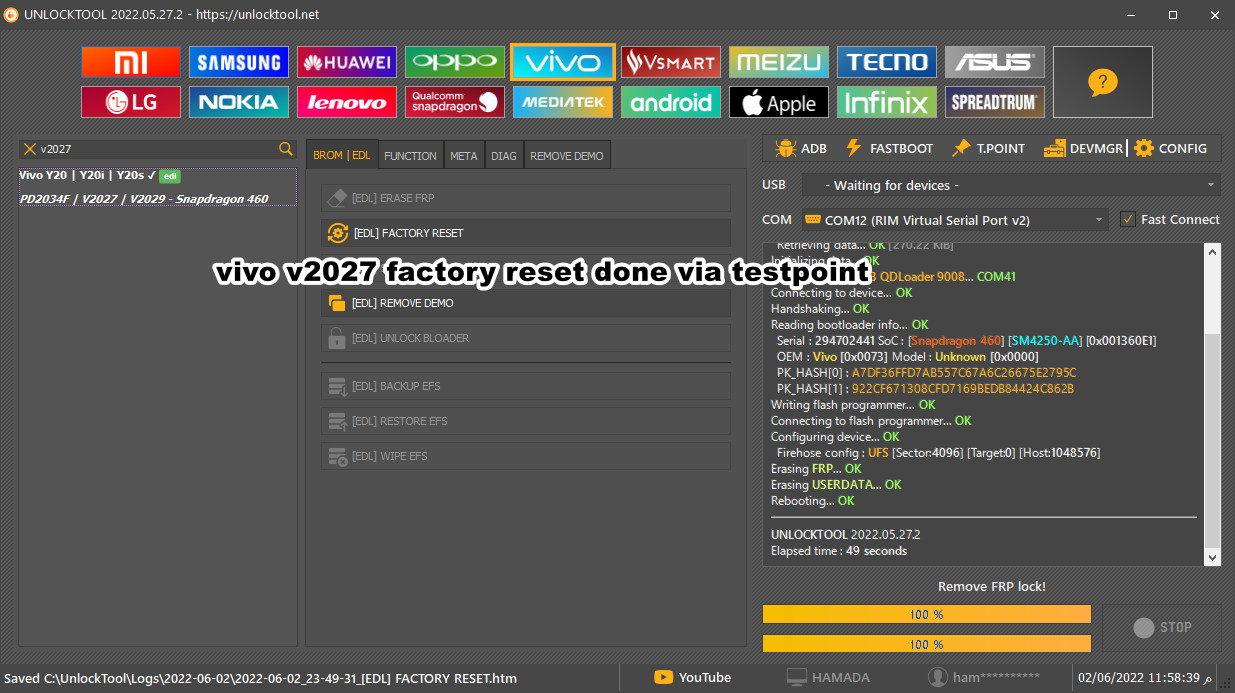Switch to the BROM | EDL tab
This screenshot has height=693, width=1235.
point(342,155)
